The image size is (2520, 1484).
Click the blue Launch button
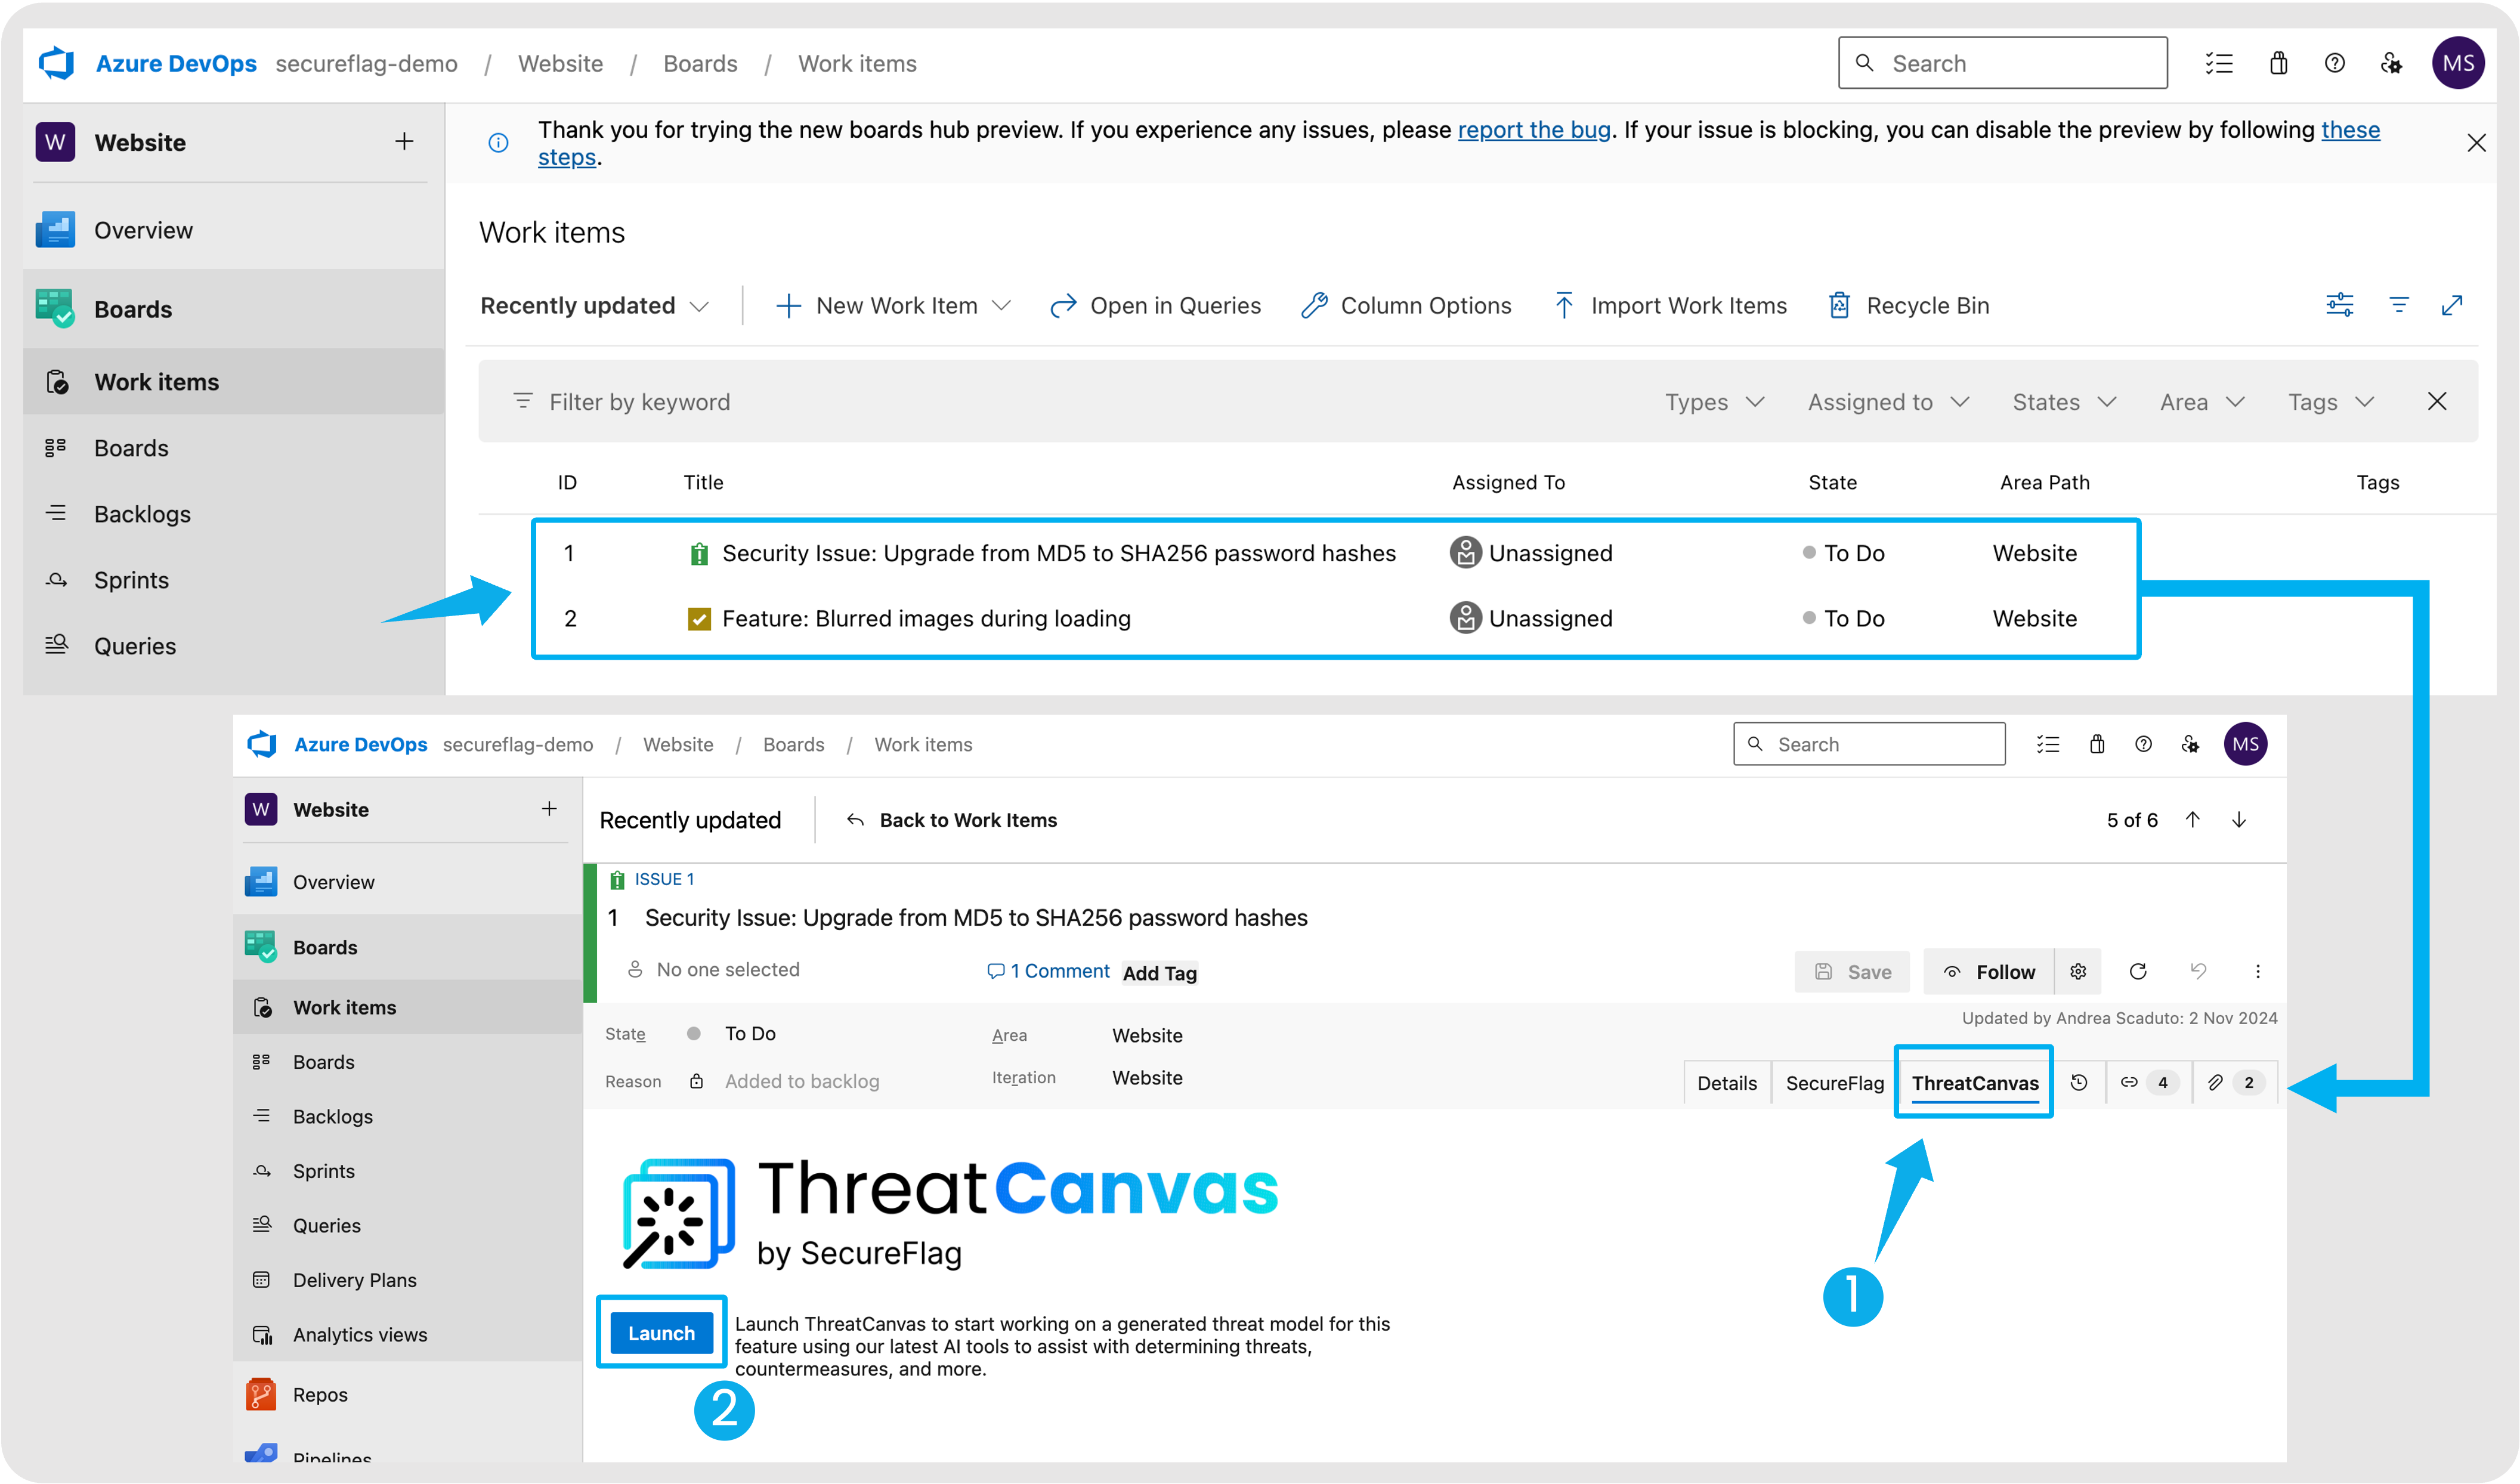(x=661, y=1332)
